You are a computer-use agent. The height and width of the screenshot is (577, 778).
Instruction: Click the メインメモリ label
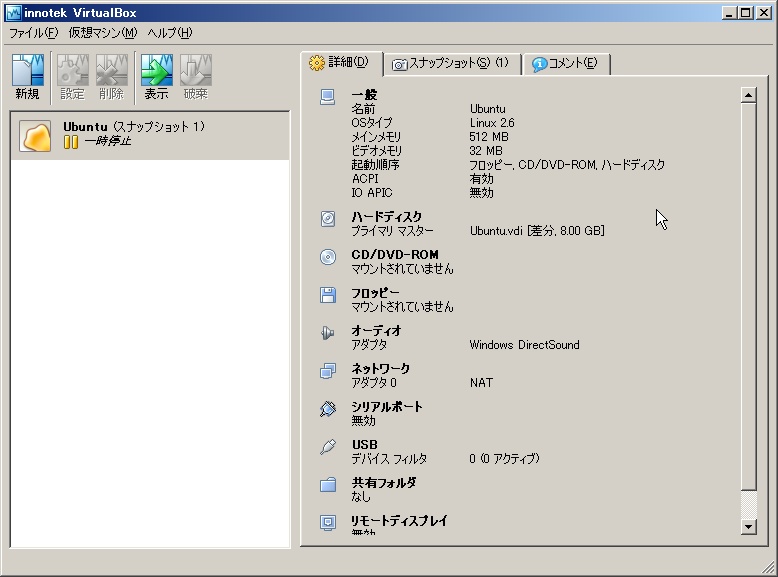click(x=376, y=136)
